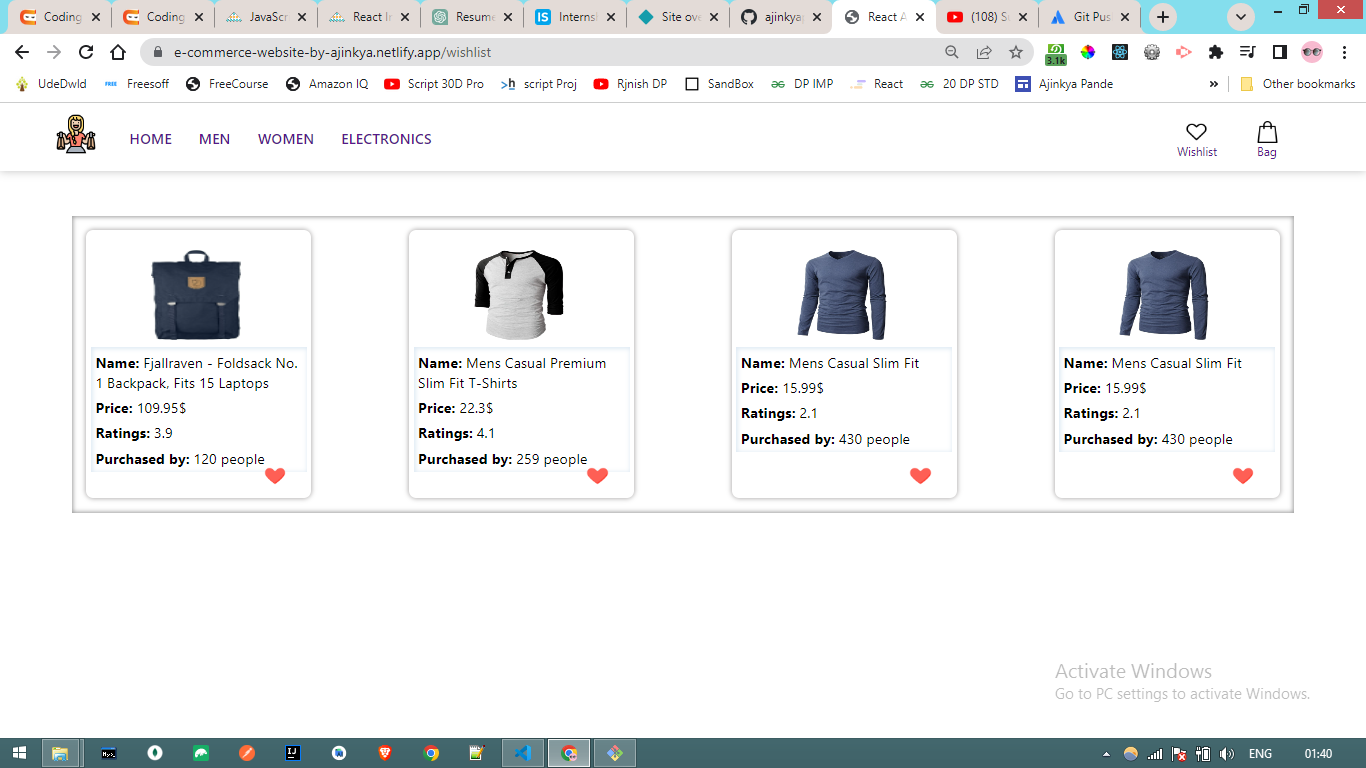Open the hidden bookmarks overflow chevron
Viewport: 1366px width, 768px height.
pos(1213,84)
